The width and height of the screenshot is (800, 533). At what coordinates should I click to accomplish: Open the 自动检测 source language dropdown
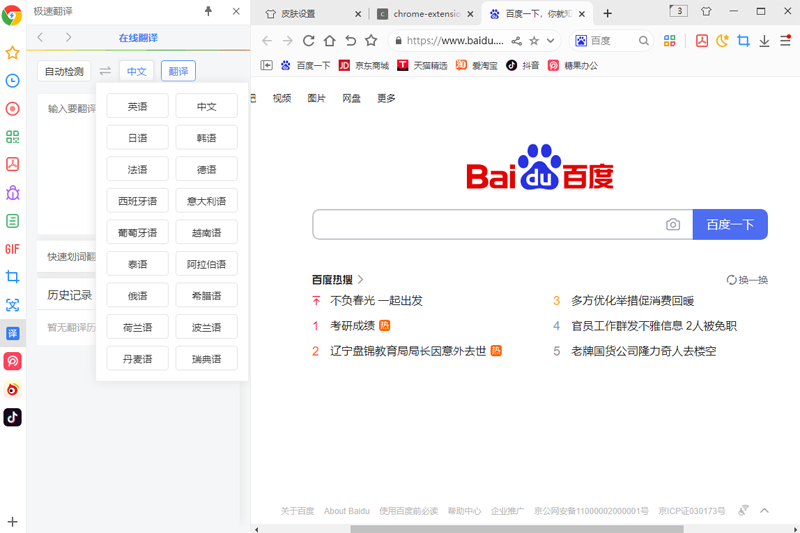(64, 71)
